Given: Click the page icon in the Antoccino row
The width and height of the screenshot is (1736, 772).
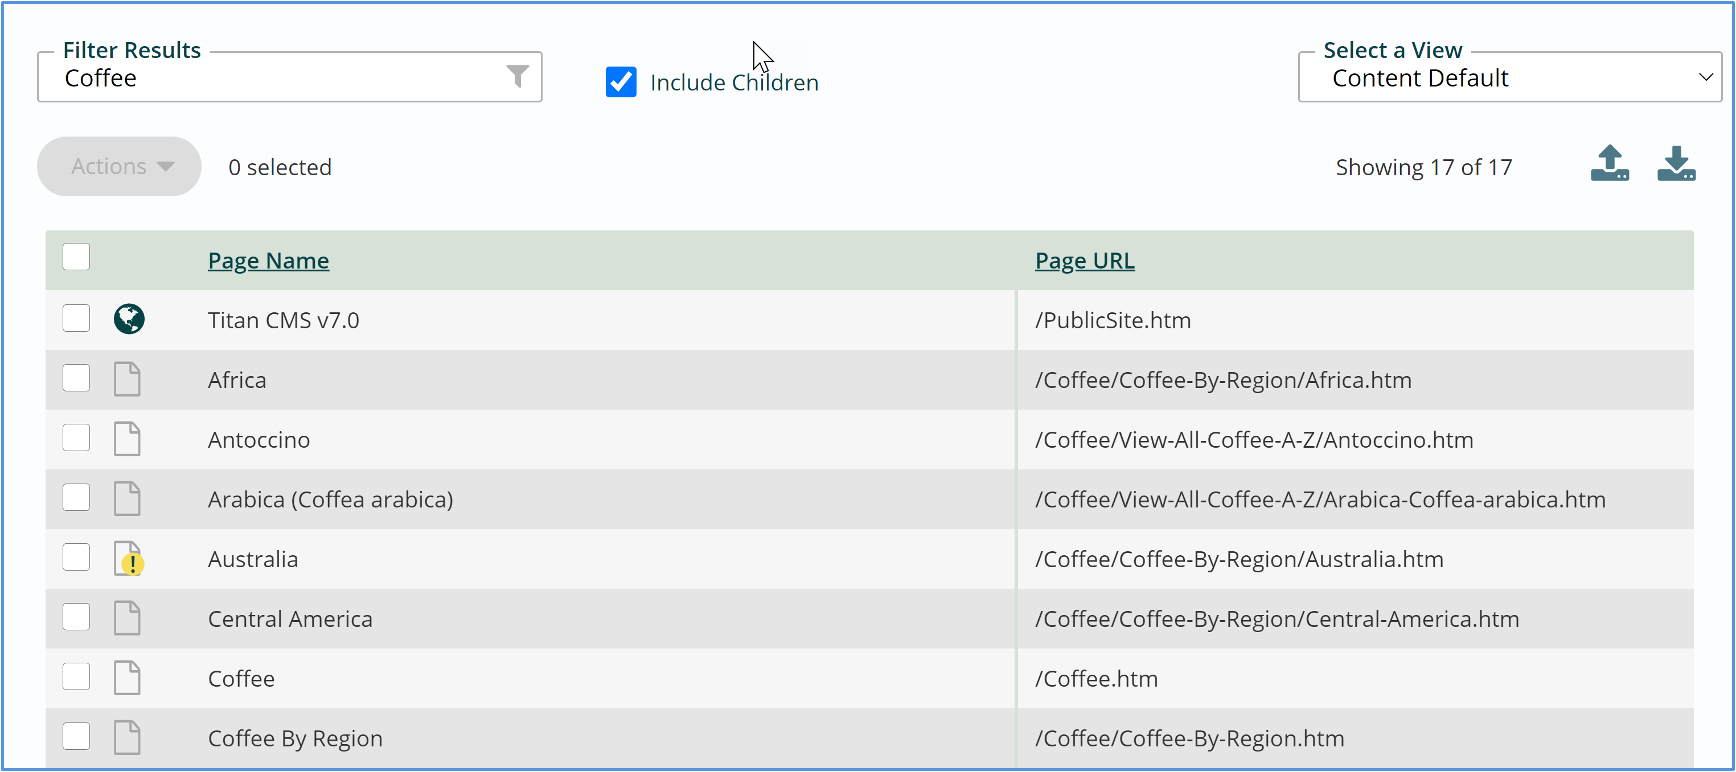Looking at the screenshot, I should click(x=127, y=439).
